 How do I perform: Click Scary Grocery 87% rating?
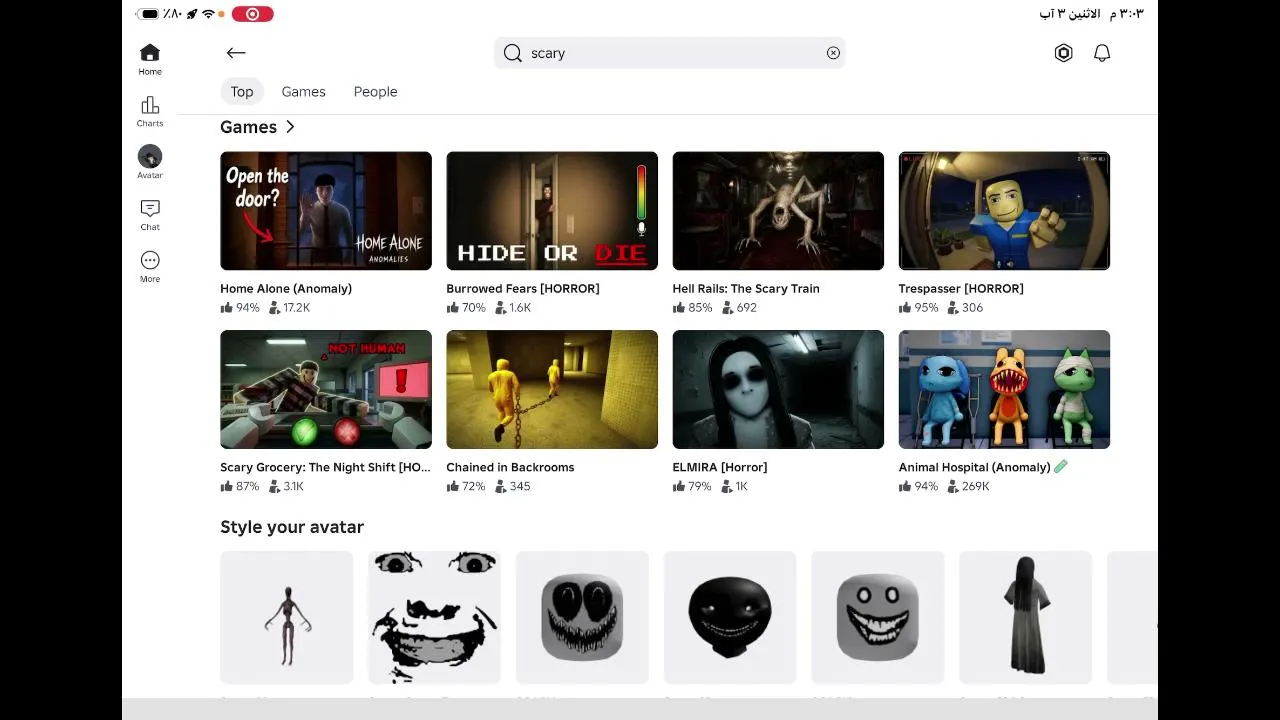(x=240, y=487)
